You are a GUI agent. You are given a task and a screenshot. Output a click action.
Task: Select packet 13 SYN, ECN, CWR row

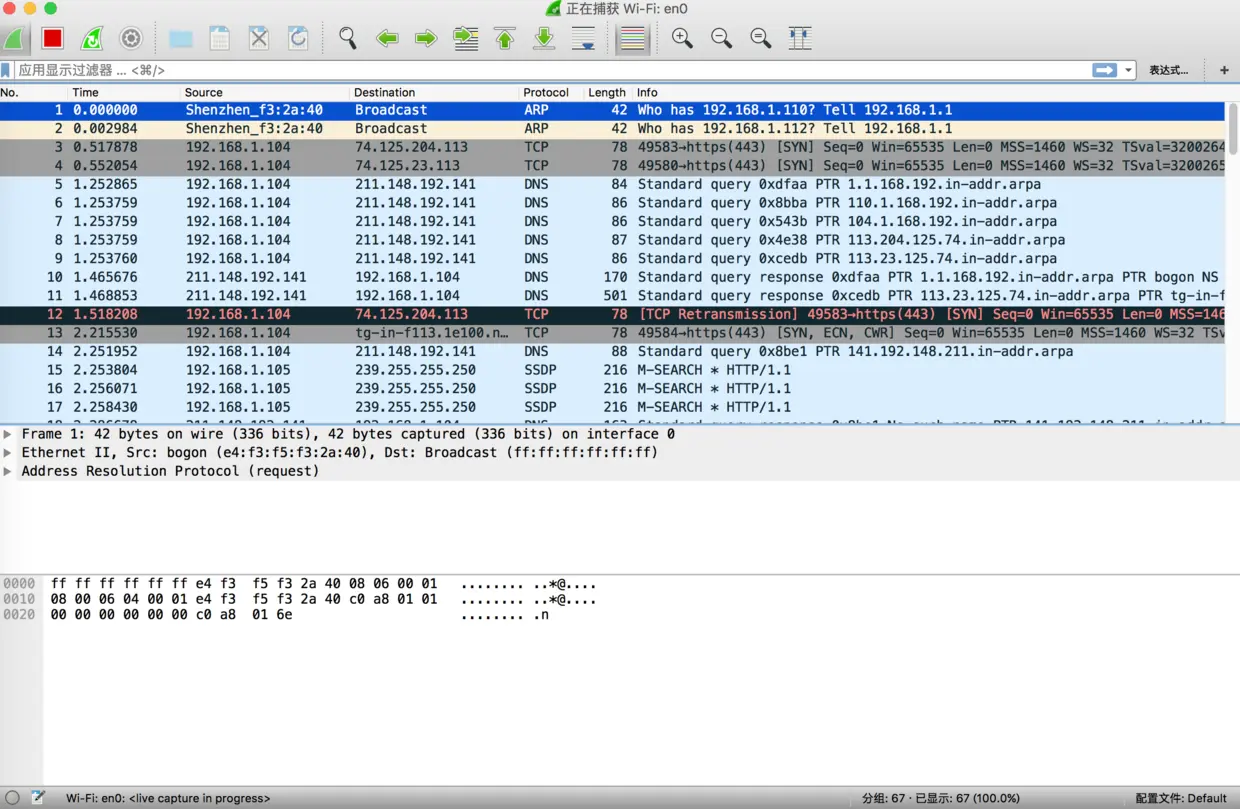click(x=612, y=333)
